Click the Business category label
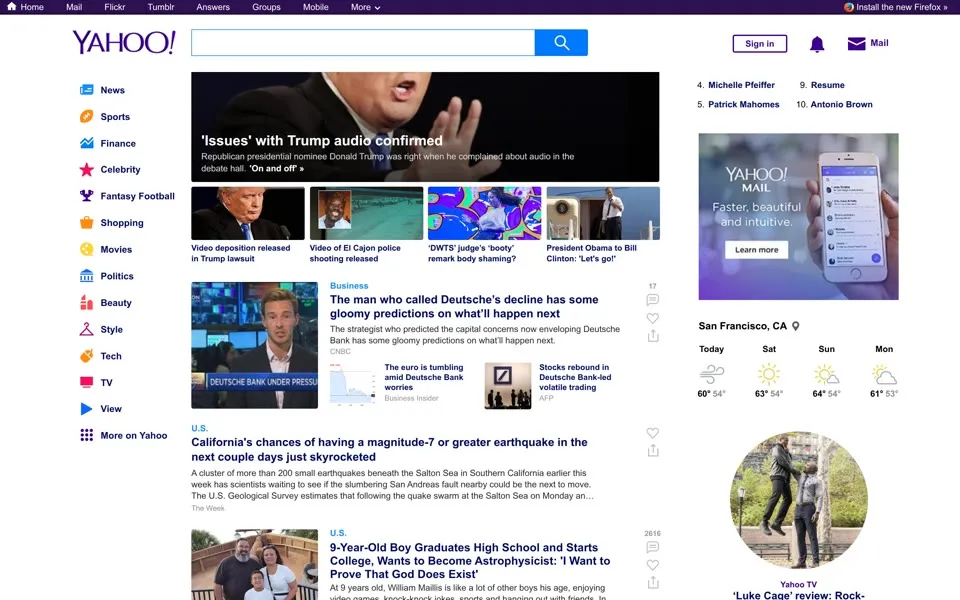Viewport: 960px width, 600px height. [349, 286]
